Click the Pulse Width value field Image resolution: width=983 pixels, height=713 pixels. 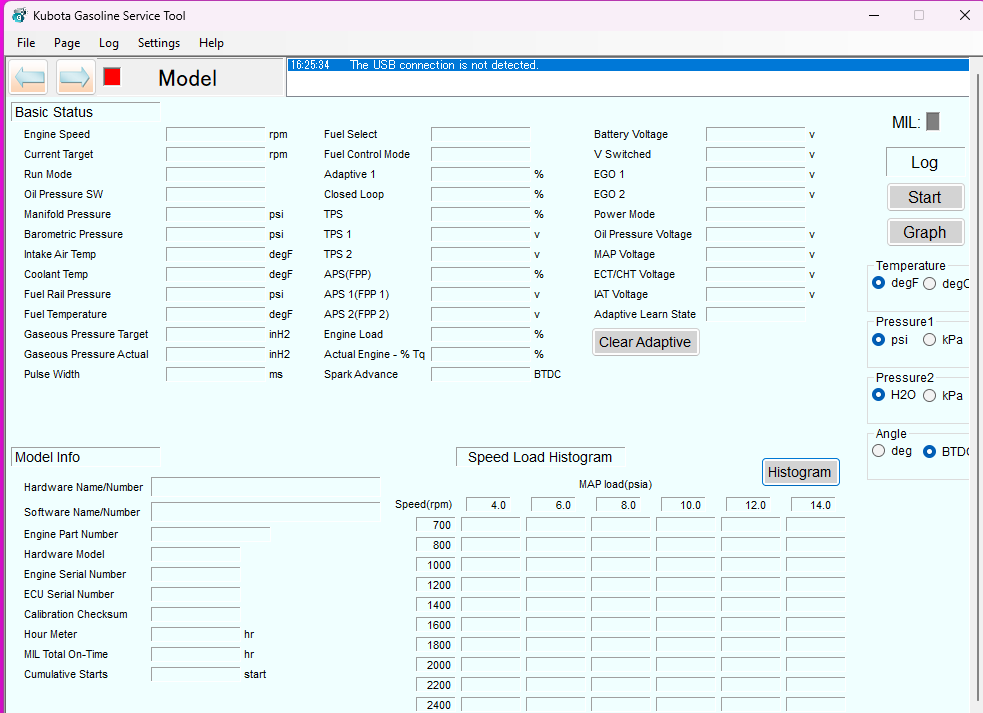point(216,374)
